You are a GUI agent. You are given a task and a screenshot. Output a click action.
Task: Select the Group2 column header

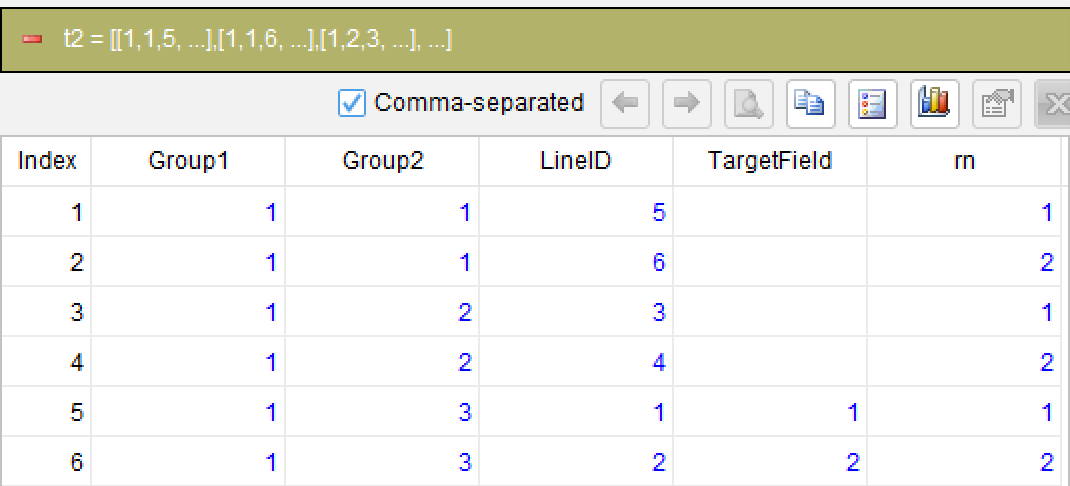(381, 161)
